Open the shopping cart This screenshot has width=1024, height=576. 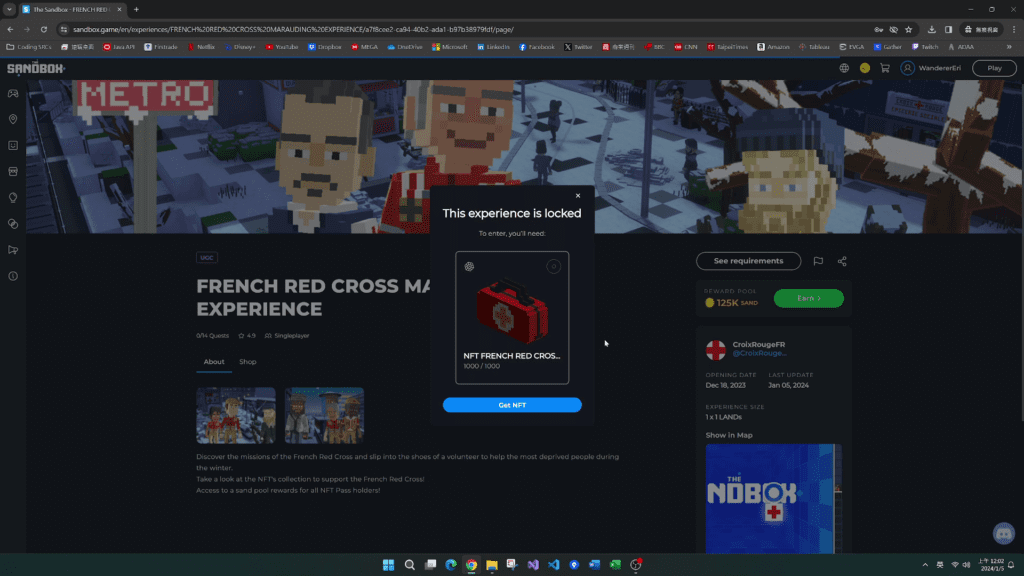pos(885,68)
